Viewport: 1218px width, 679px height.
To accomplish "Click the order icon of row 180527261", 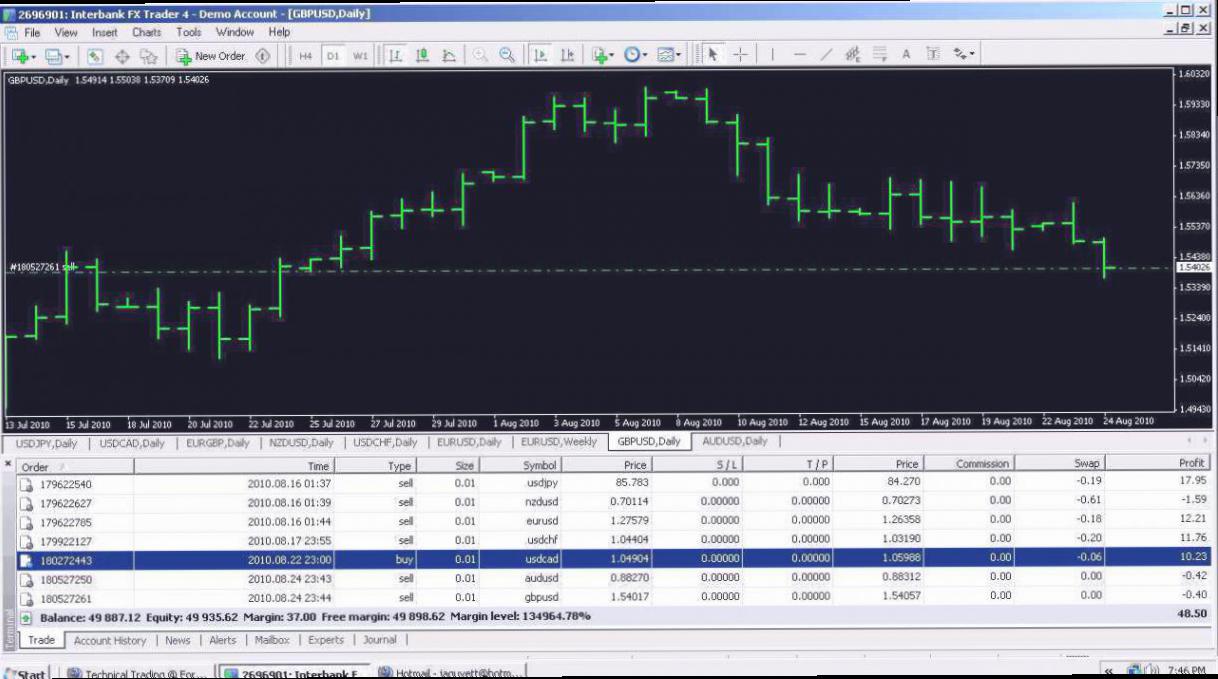I will coord(27,597).
